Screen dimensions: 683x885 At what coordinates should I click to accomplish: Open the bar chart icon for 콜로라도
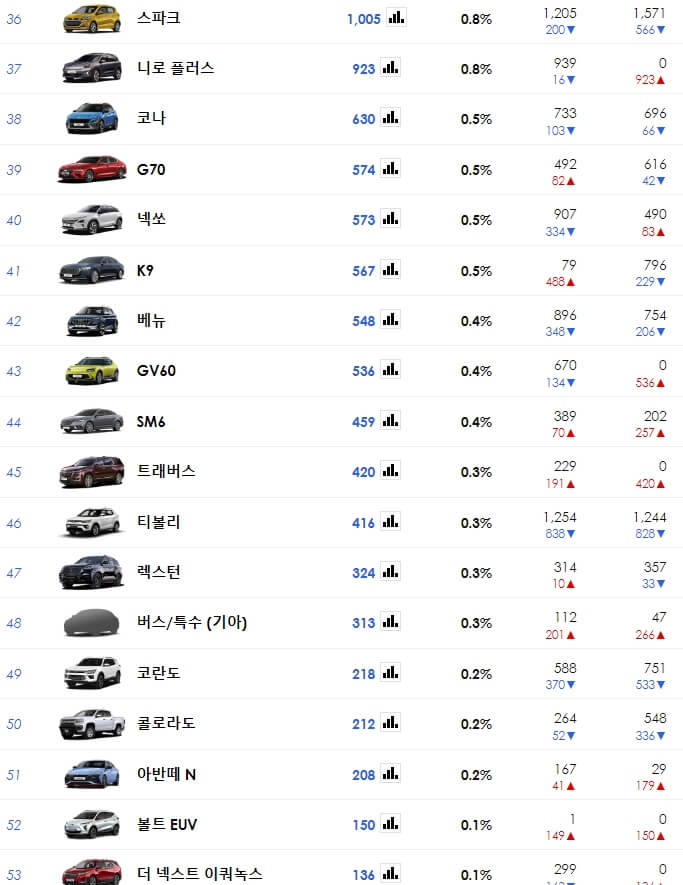click(390, 722)
